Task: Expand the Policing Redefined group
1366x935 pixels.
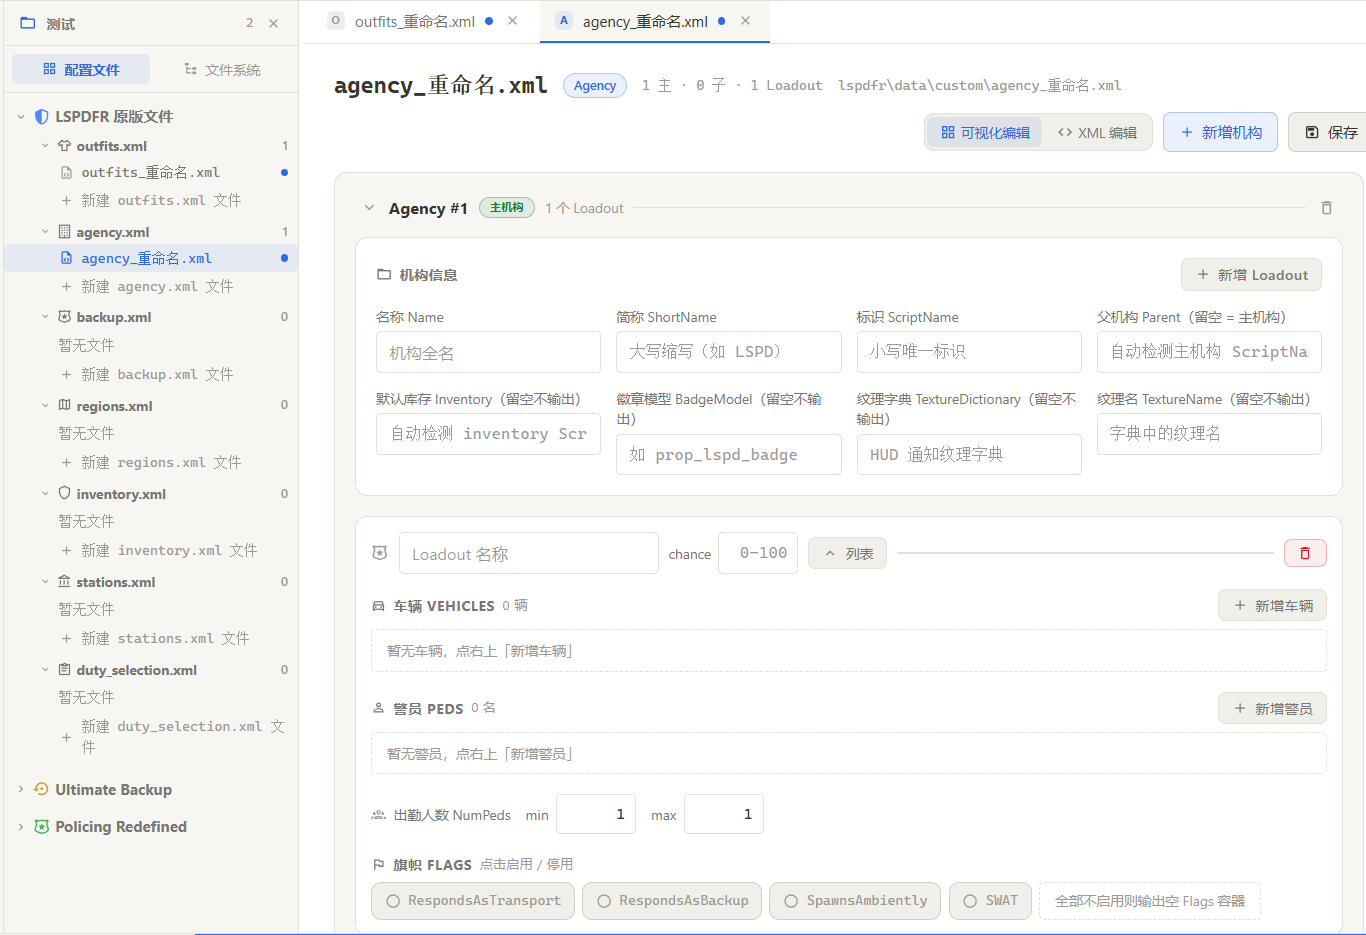Action: click(x=21, y=827)
